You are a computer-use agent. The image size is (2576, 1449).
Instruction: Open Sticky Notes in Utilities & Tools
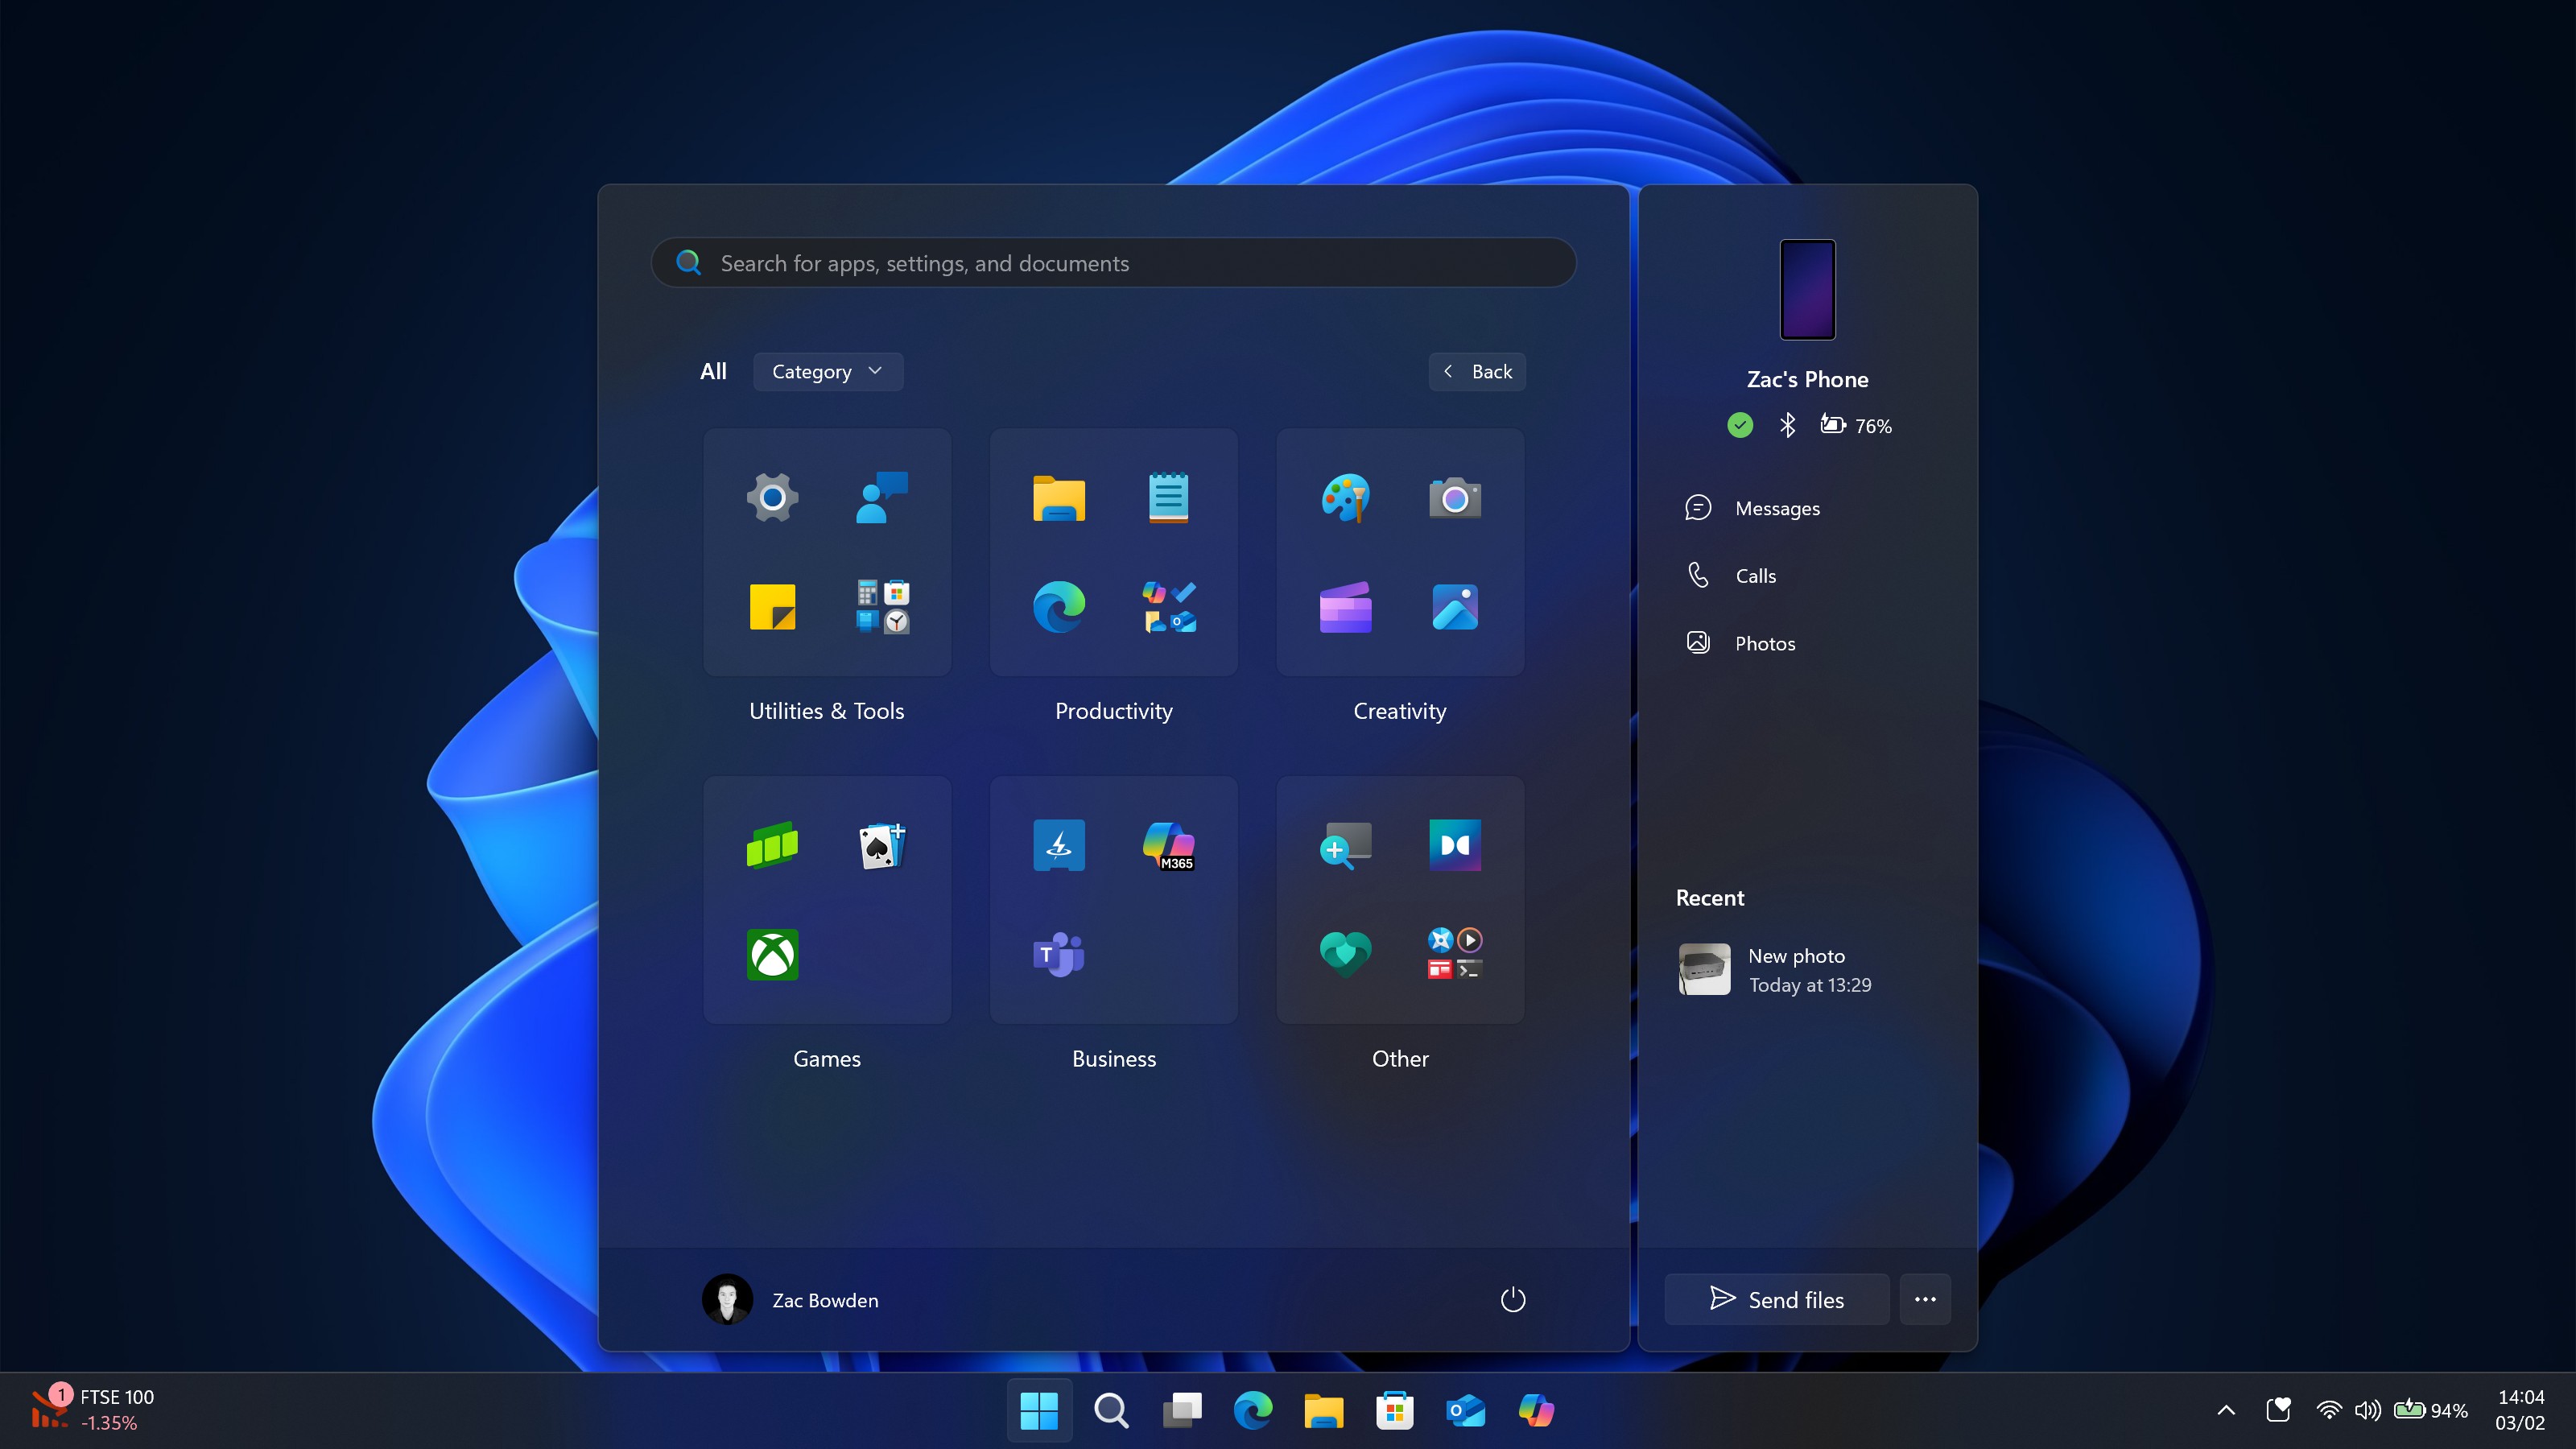click(771, 607)
